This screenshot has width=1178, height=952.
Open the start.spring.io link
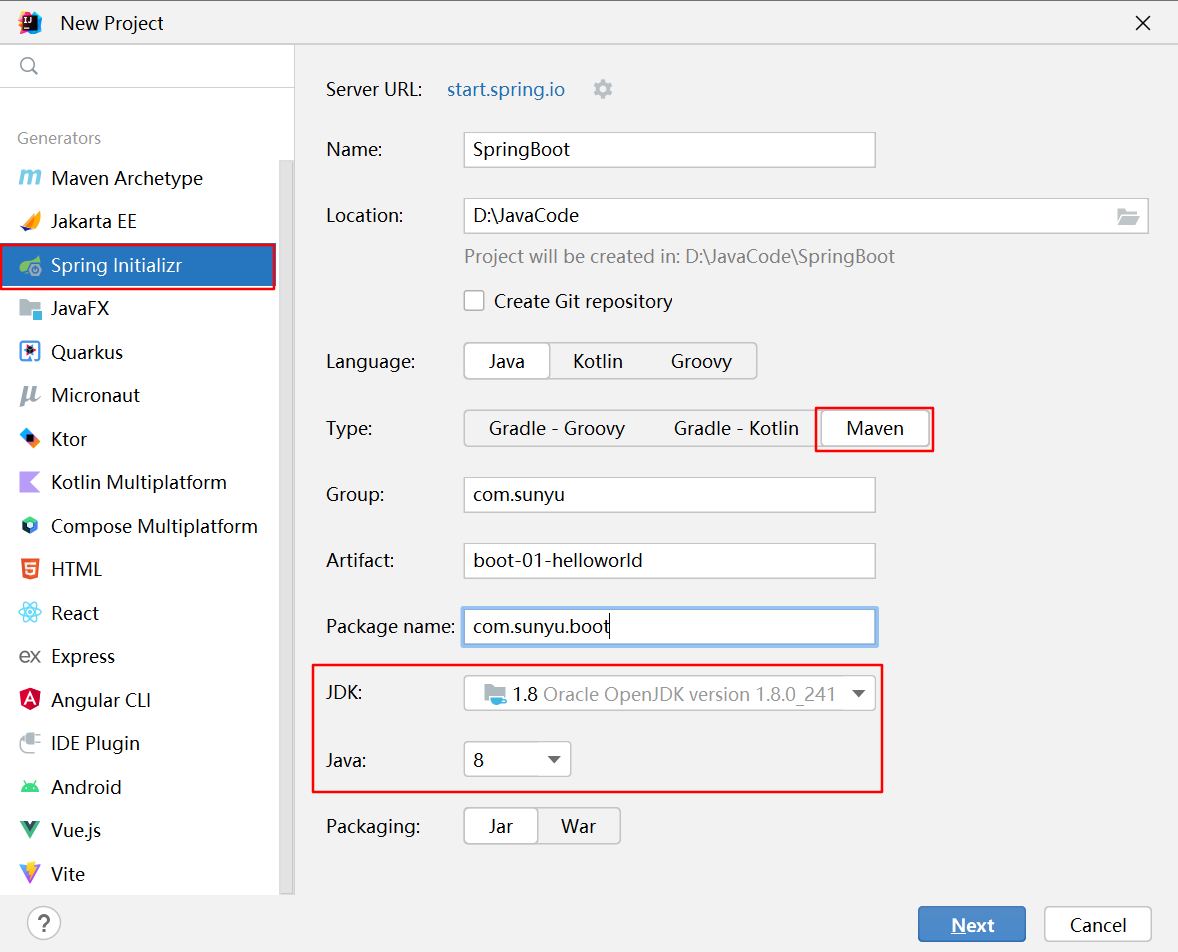[x=506, y=89]
